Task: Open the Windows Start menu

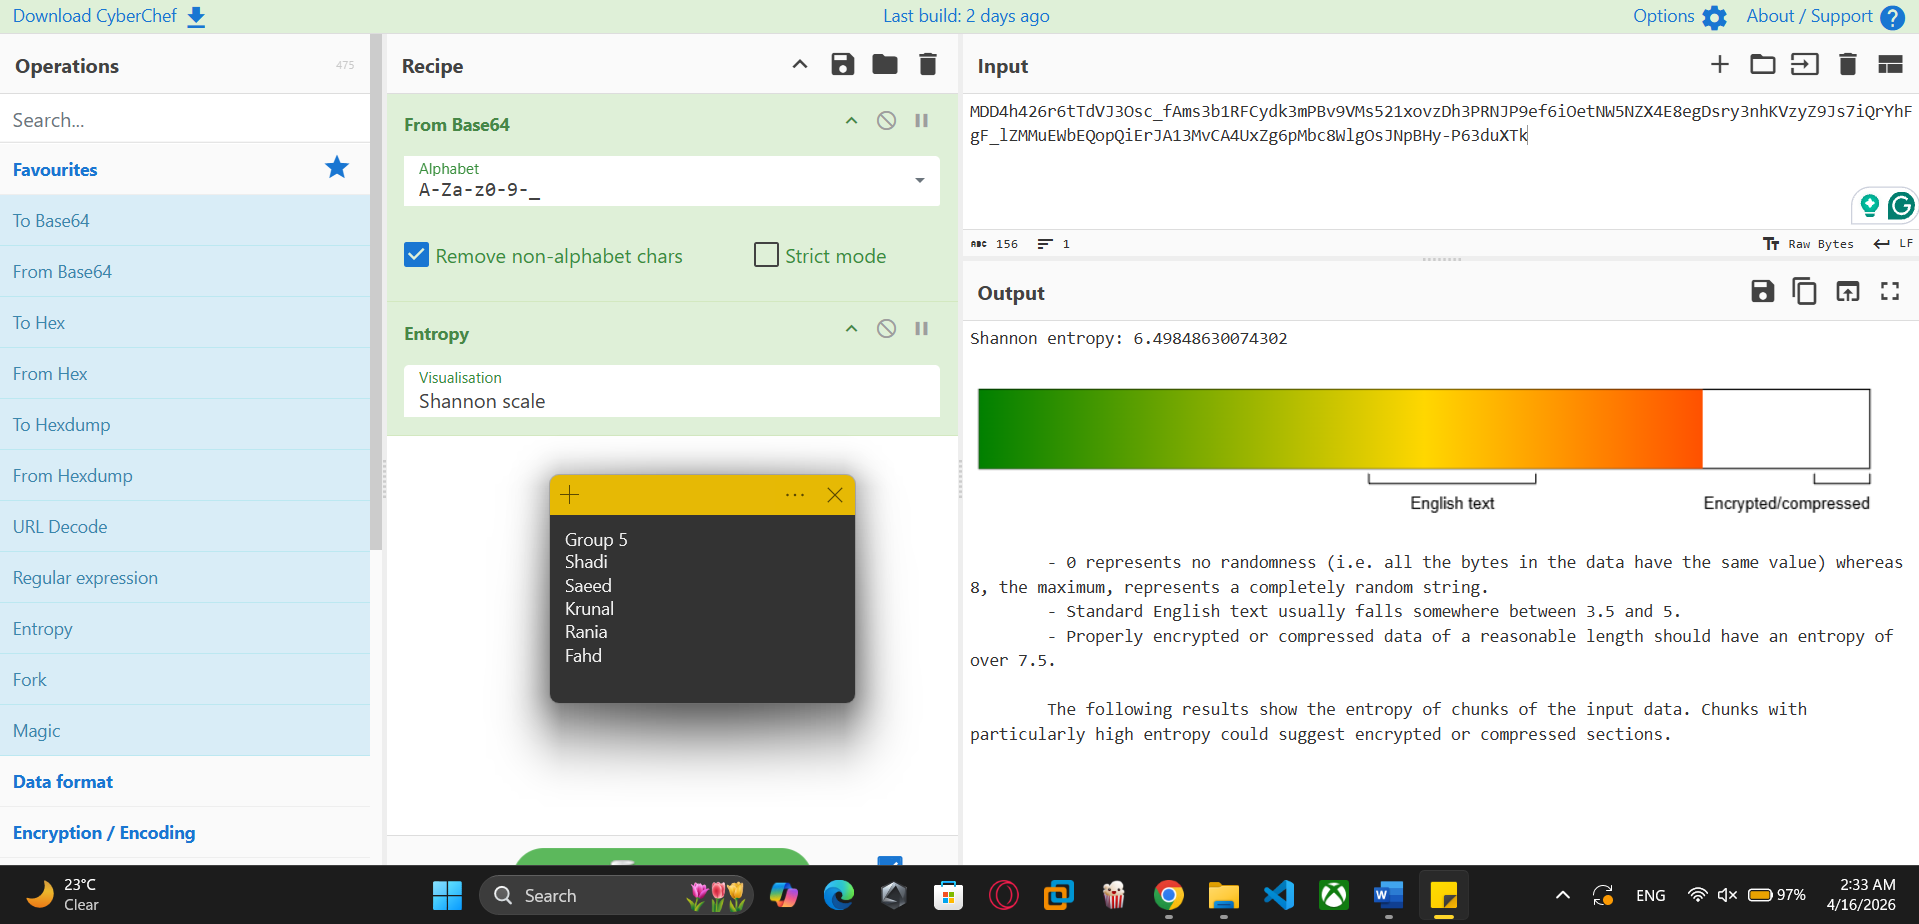Action: [x=447, y=895]
